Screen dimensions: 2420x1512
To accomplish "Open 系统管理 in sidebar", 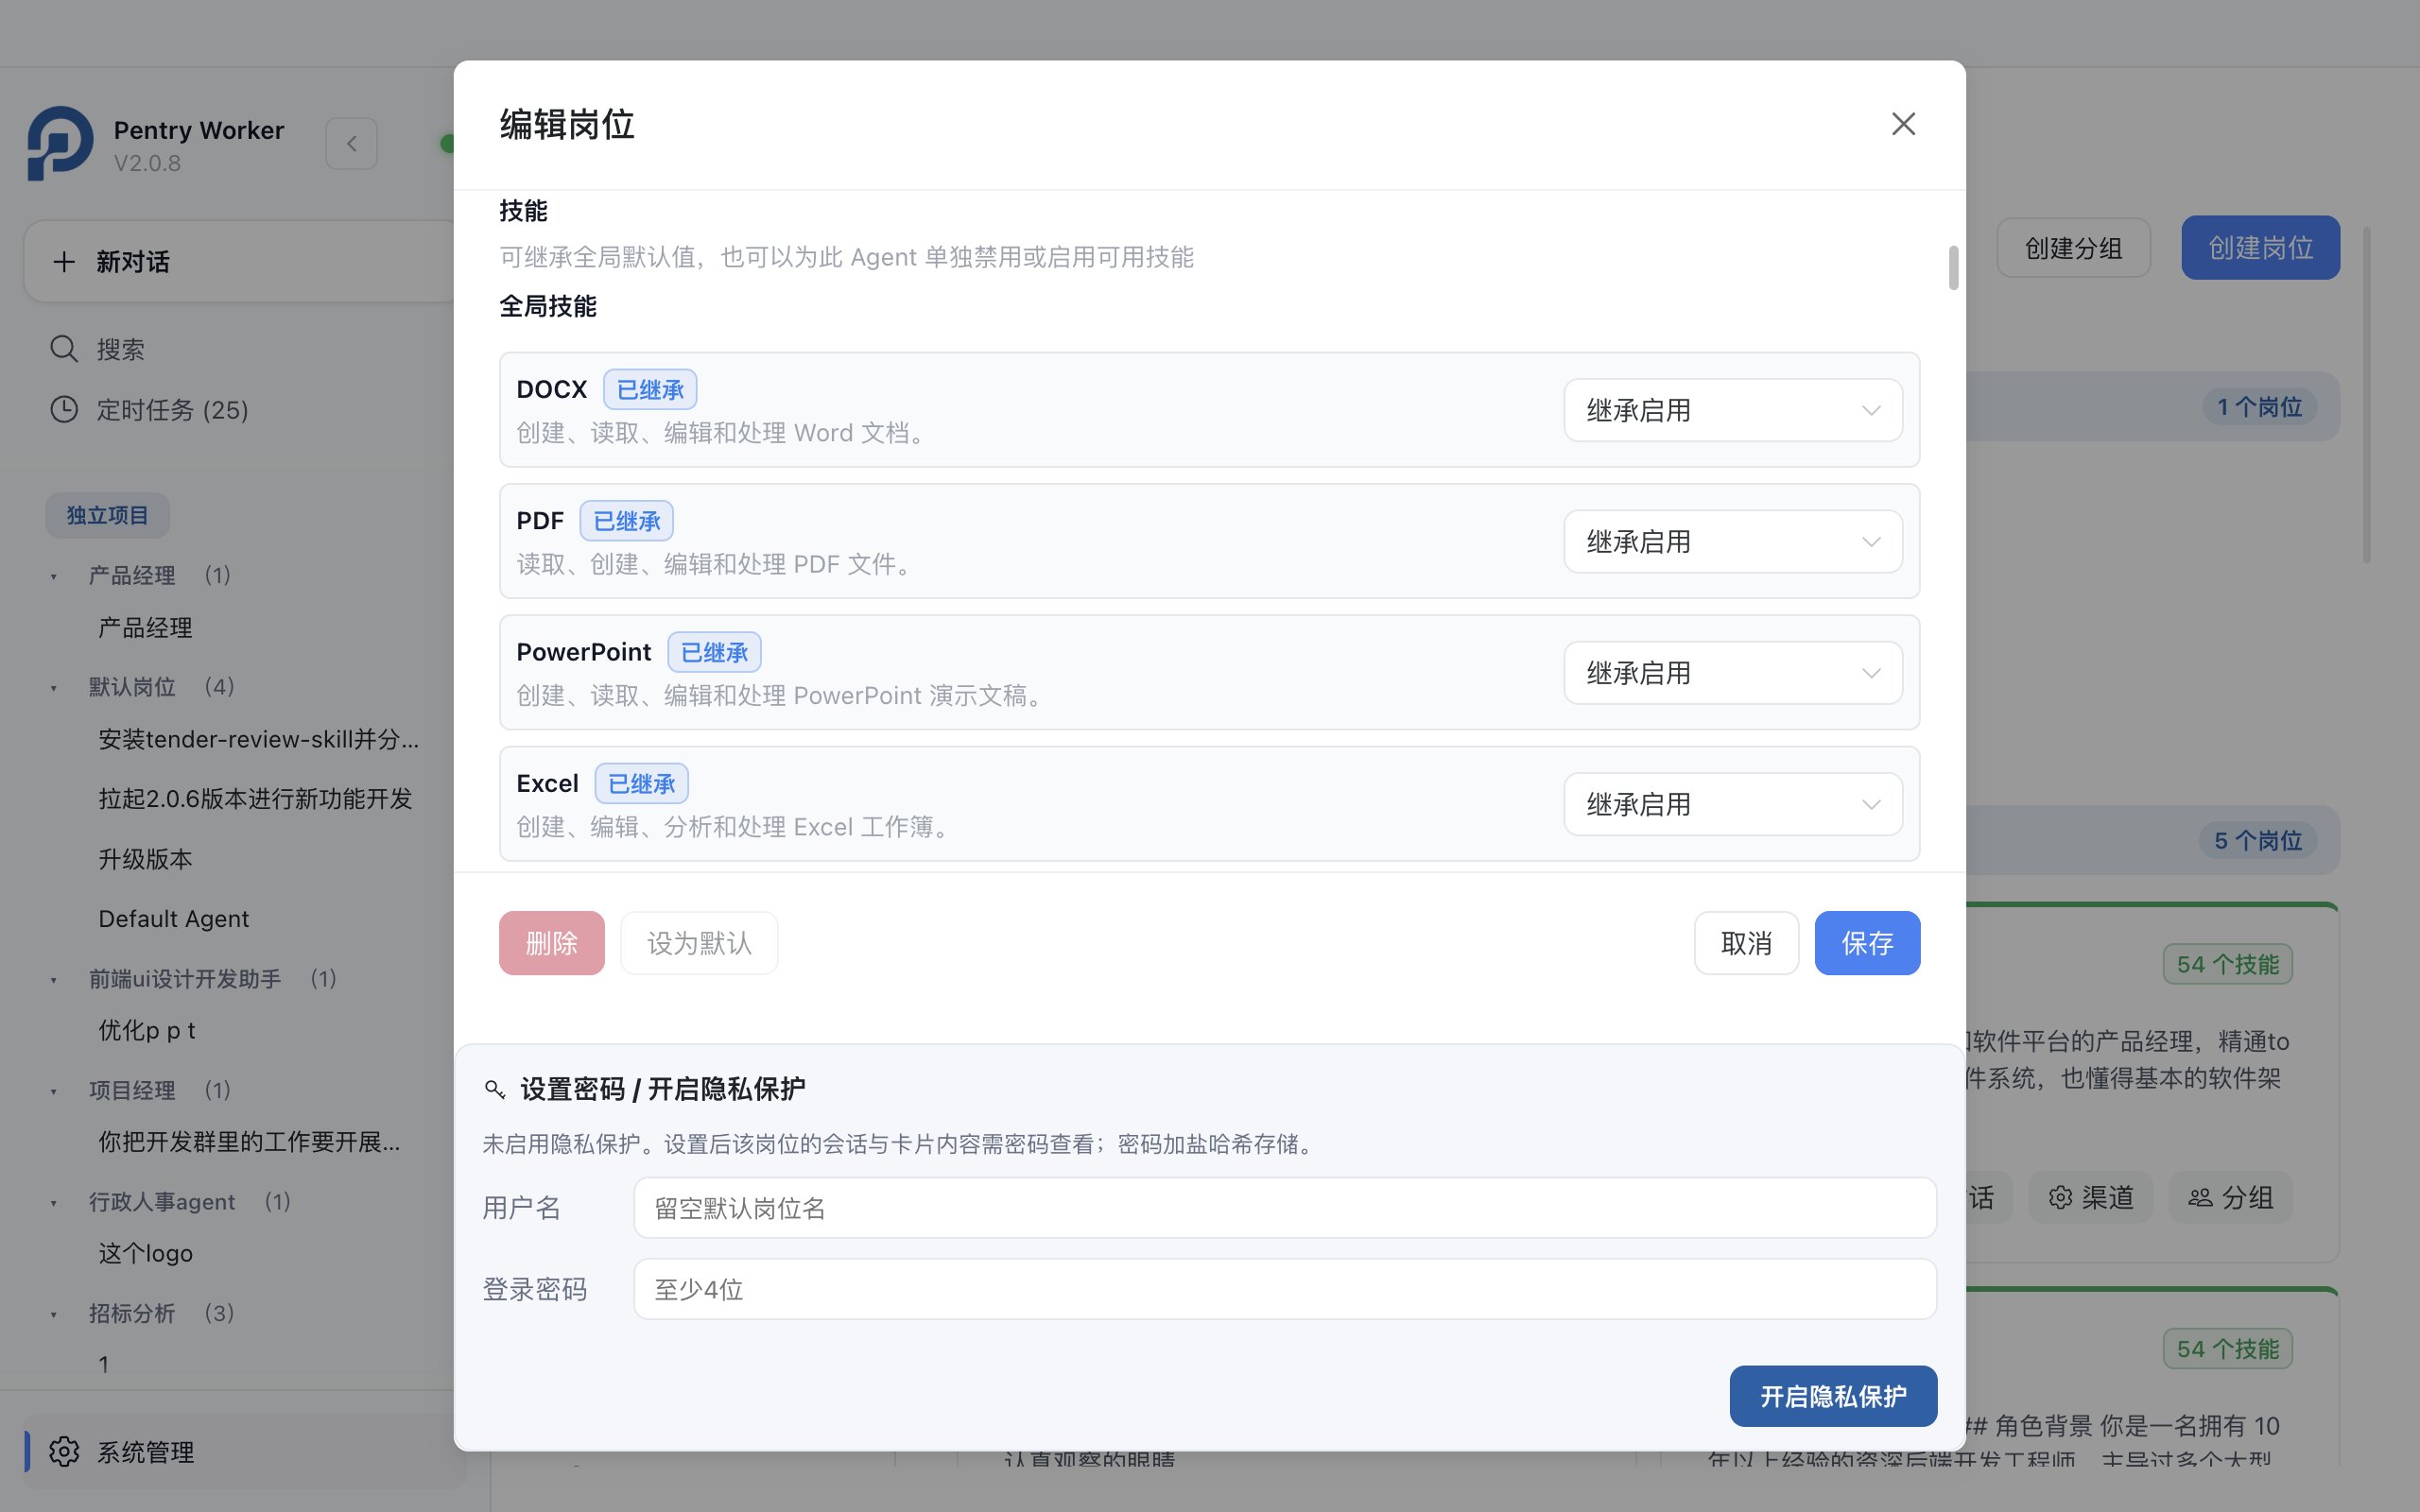I will point(244,1451).
